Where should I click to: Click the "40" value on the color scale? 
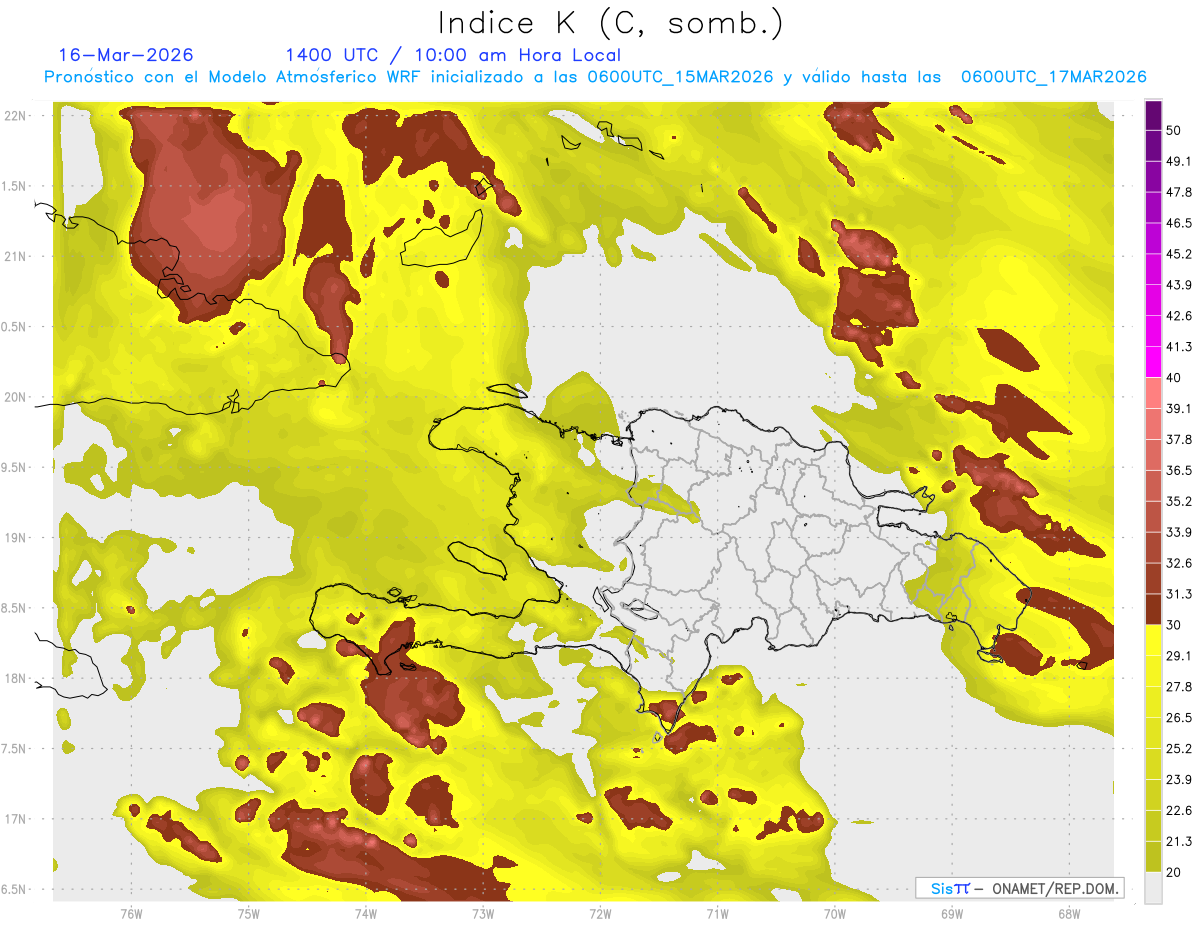1175,378
